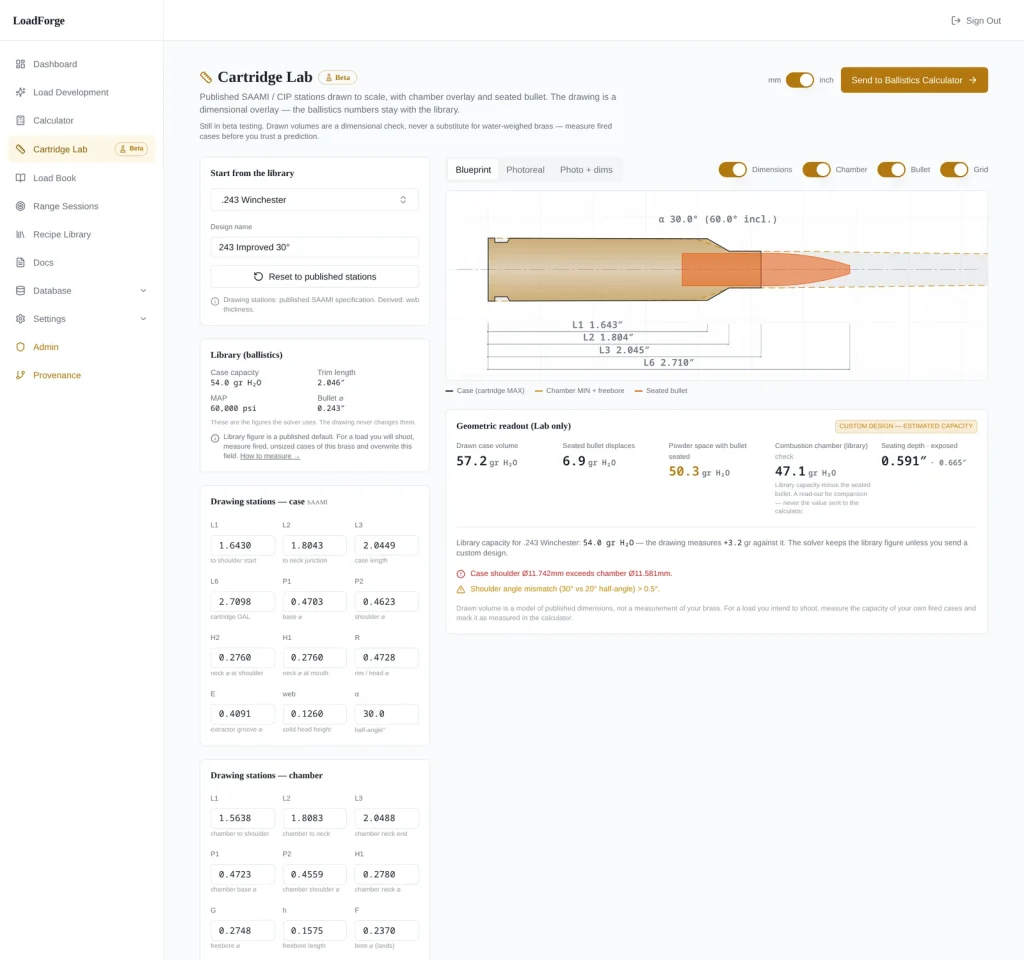Click the Range Sessions target icon
The height and width of the screenshot is (960, 1024).
[20, 206]
